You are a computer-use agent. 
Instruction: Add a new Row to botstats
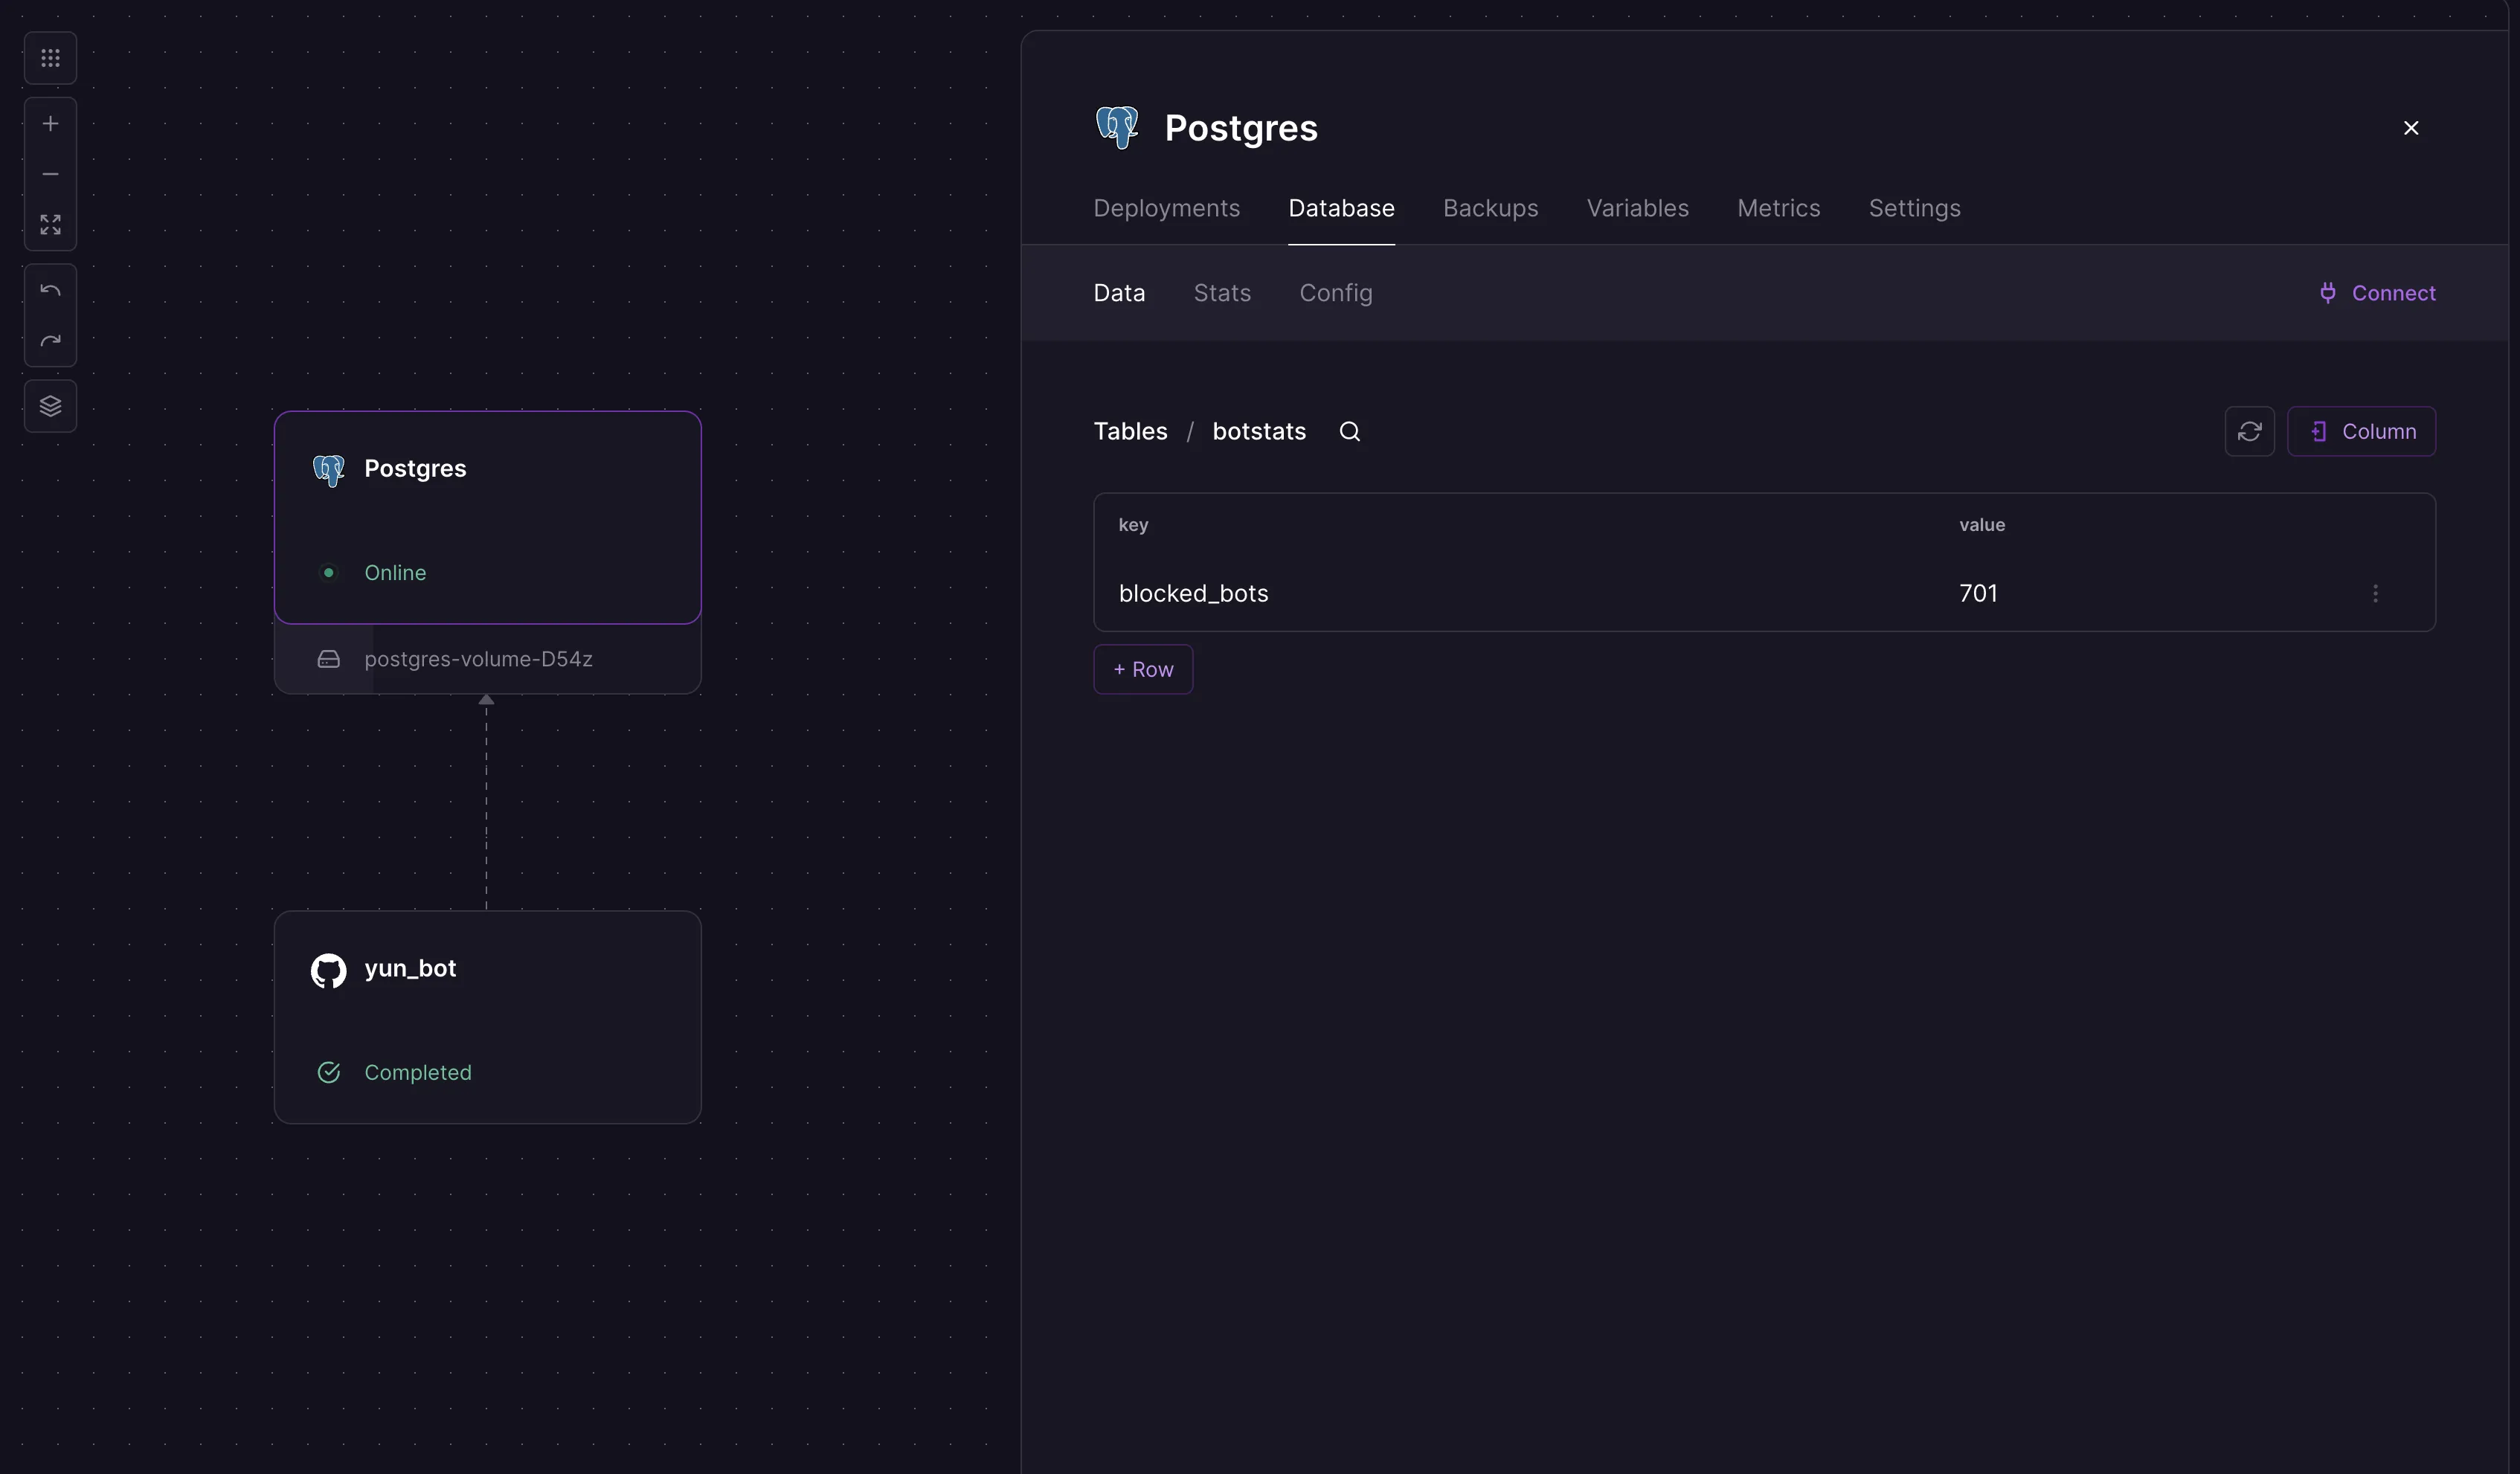tap(1142, 669)
